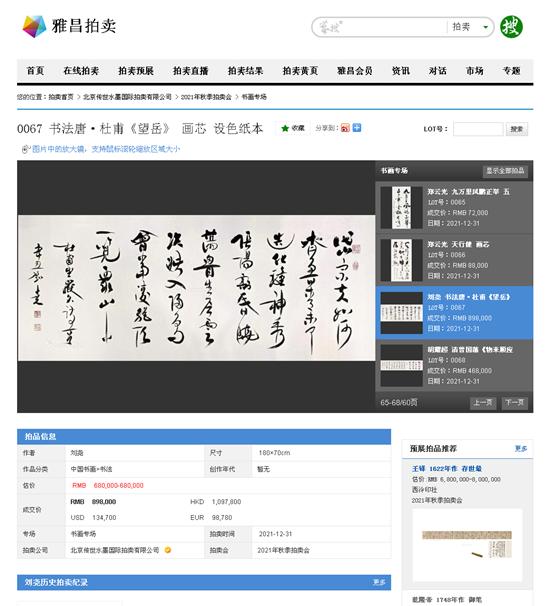Click the 中国书画>书法 category value

[91, 469]
